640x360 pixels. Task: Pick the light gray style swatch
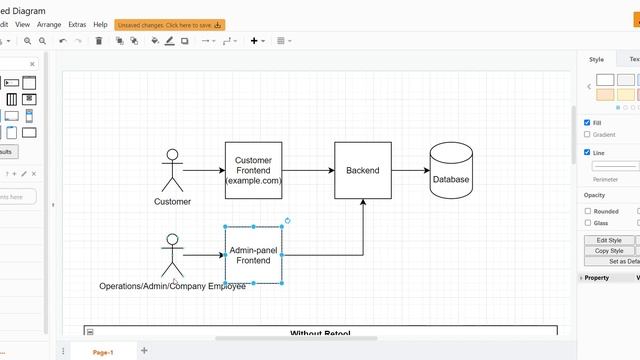click(626, 80)
